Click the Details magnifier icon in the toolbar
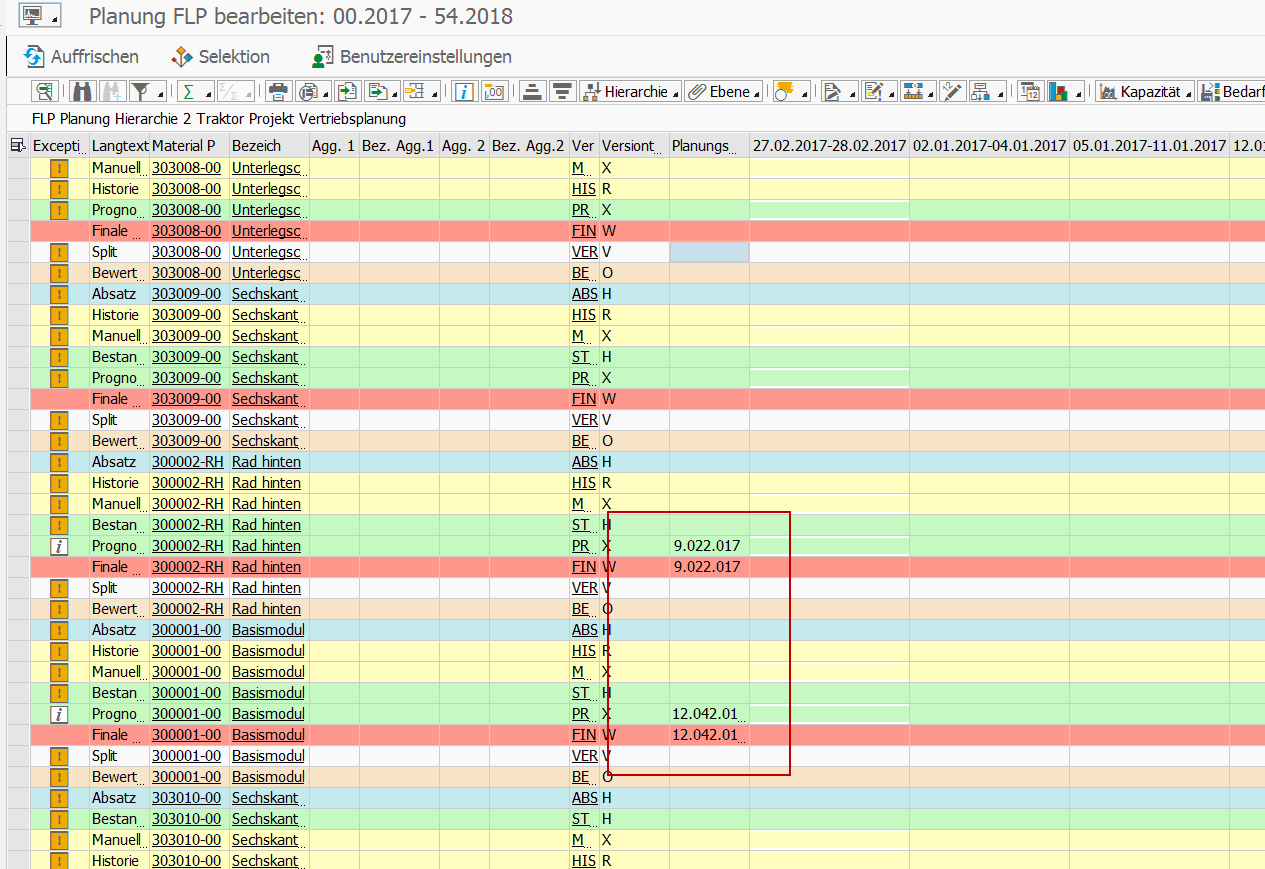This screenshot has width=1265, height=869. (44, 92)
